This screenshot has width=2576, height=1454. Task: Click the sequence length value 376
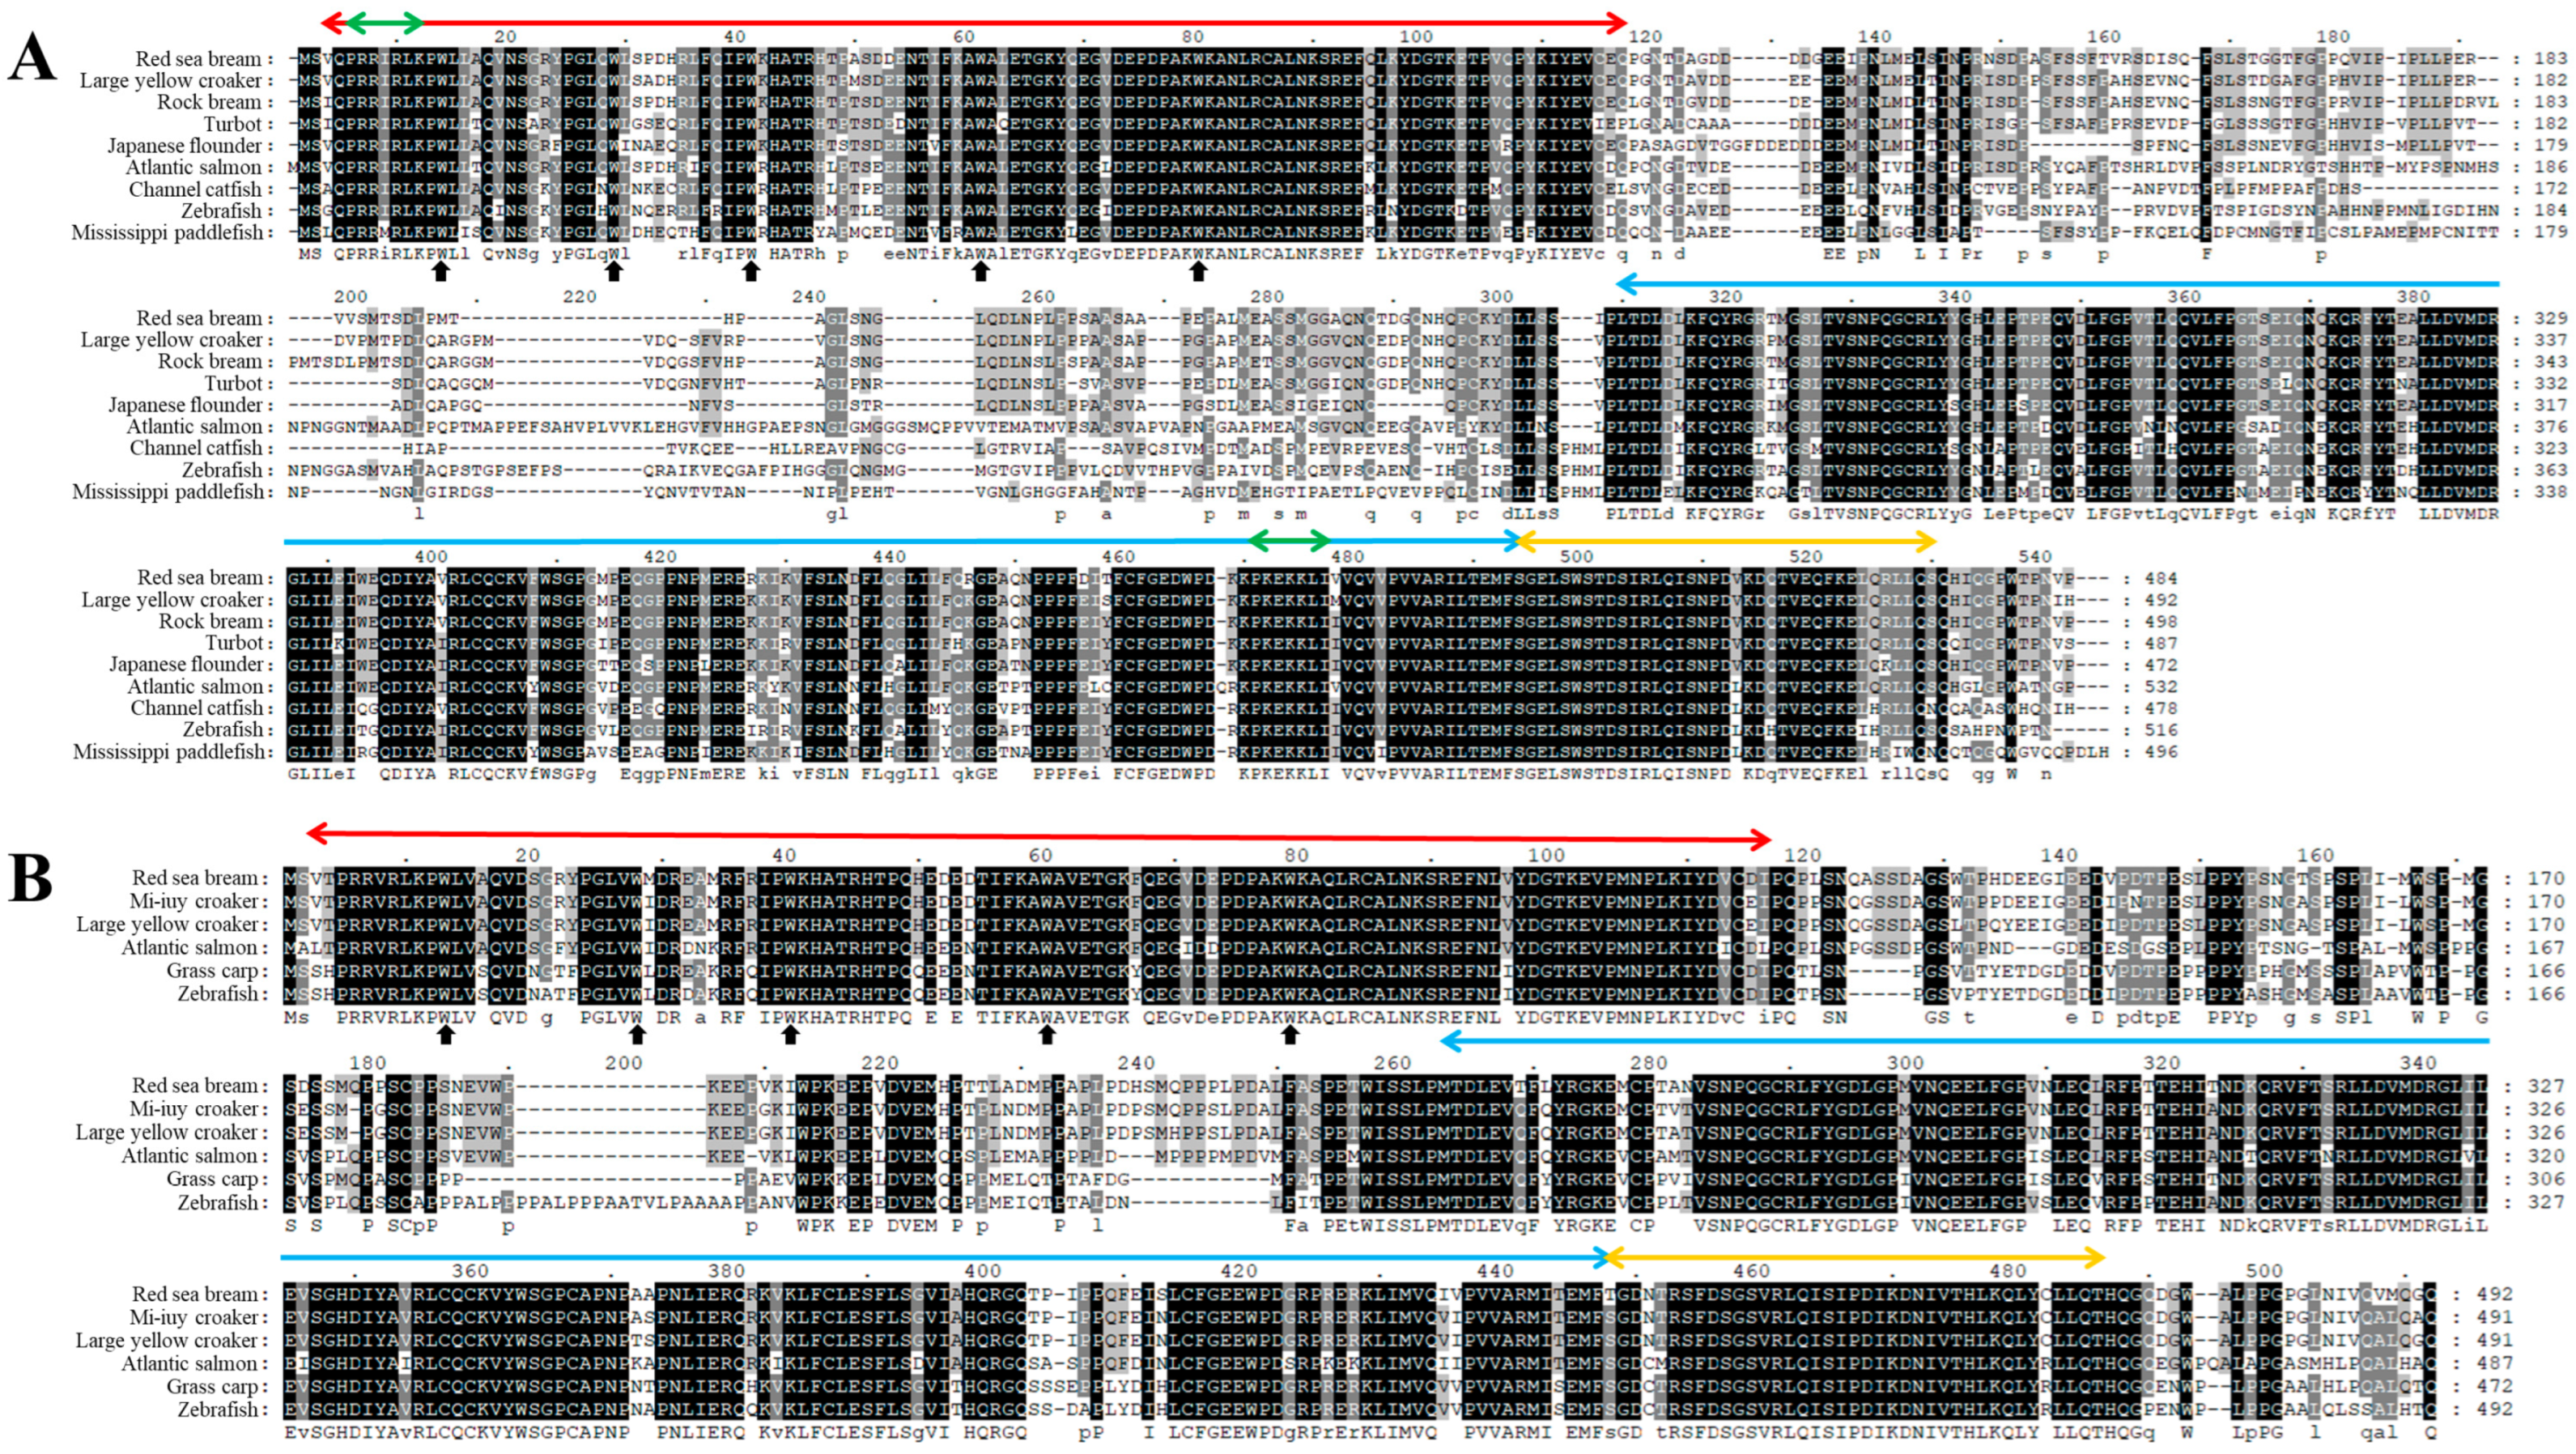(2550, 427)
